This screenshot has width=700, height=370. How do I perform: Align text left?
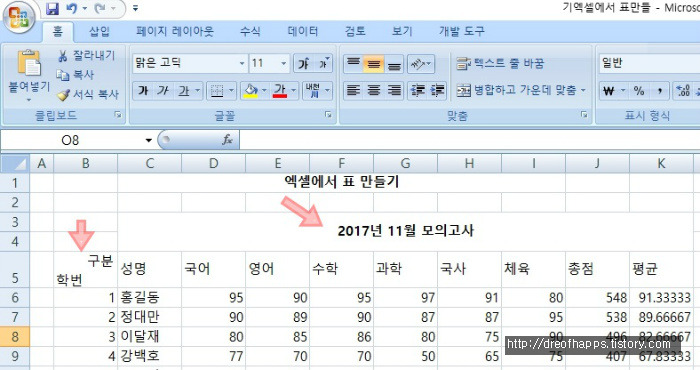click(x=353, y=91)
